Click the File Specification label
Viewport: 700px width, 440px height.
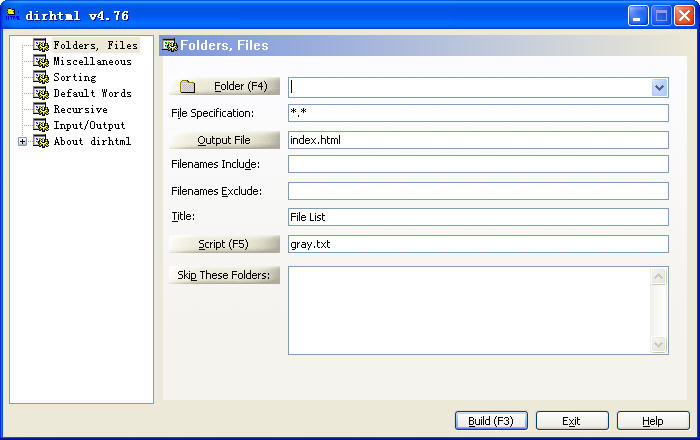click(212, 113)
